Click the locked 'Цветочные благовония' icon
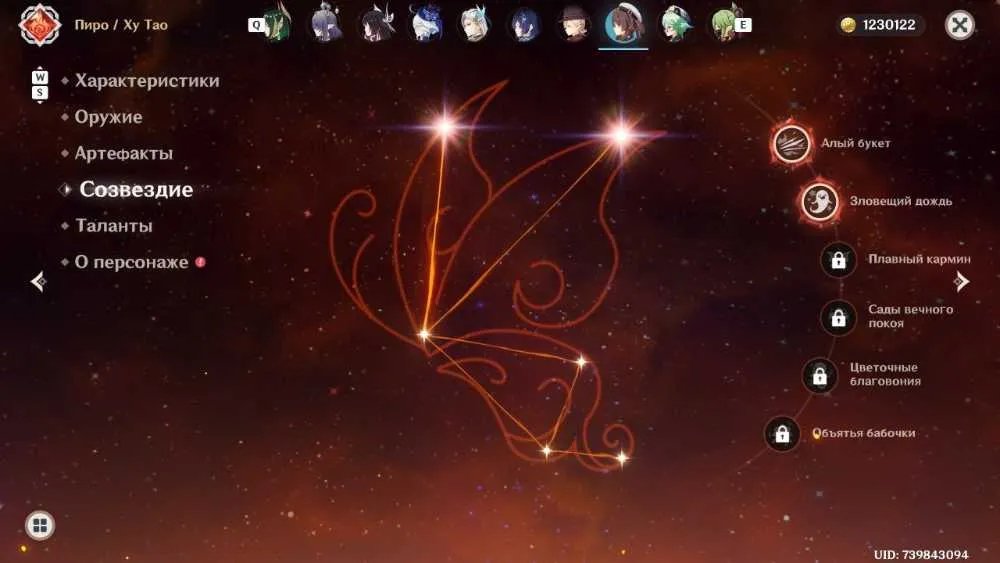Image resolution: width=1000 pixels, height=563 pixels. coord(820,376)
